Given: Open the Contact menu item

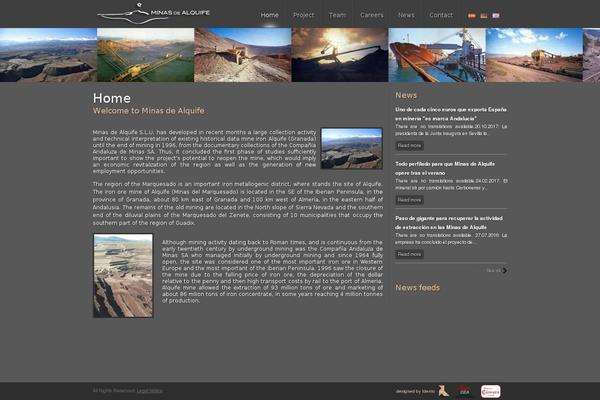Looking at the screenshot, I should pyautogui.click(x=441, y=15).
